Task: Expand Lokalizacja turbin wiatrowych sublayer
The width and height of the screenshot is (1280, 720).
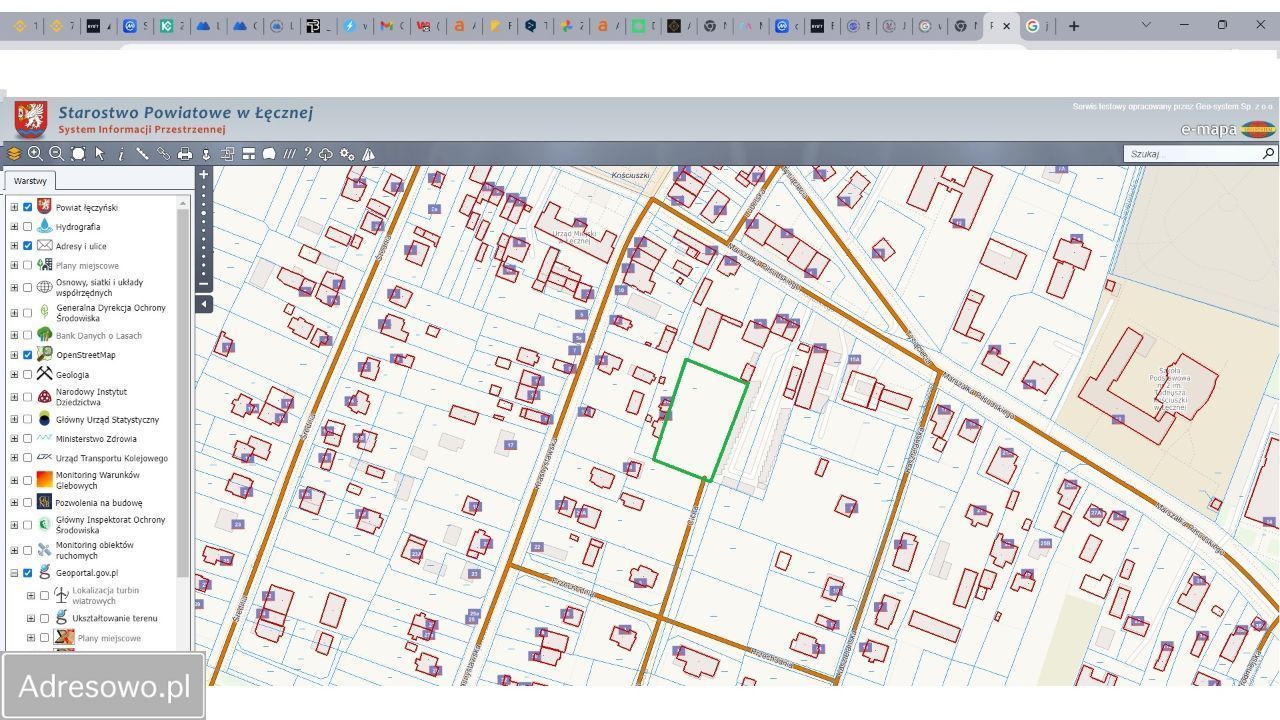Action: (30, 595)
